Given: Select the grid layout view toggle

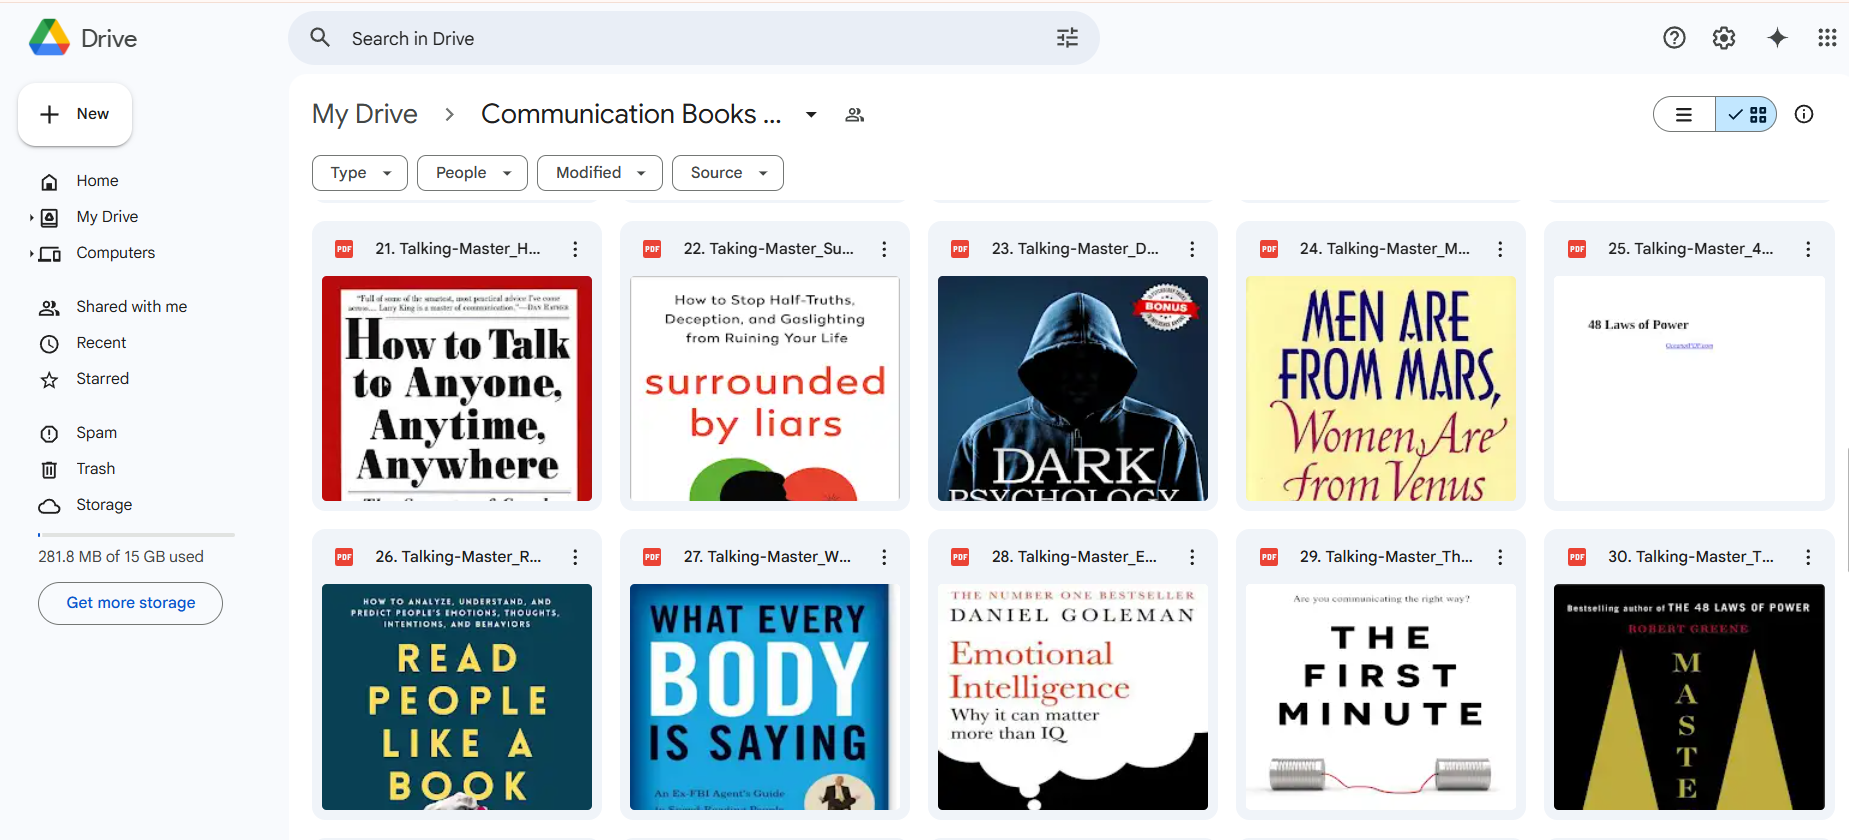Looking at the screenshot, I should pyautogui.click(x=1746, y=115).
